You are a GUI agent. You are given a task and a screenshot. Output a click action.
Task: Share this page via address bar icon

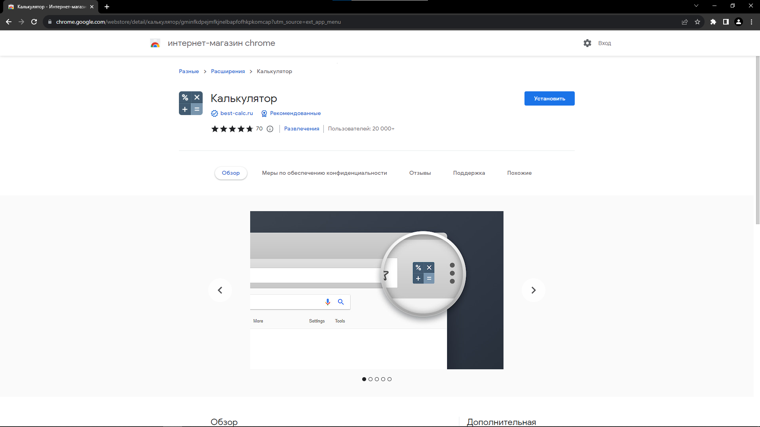pyautogui.click(x=684, y=22)
